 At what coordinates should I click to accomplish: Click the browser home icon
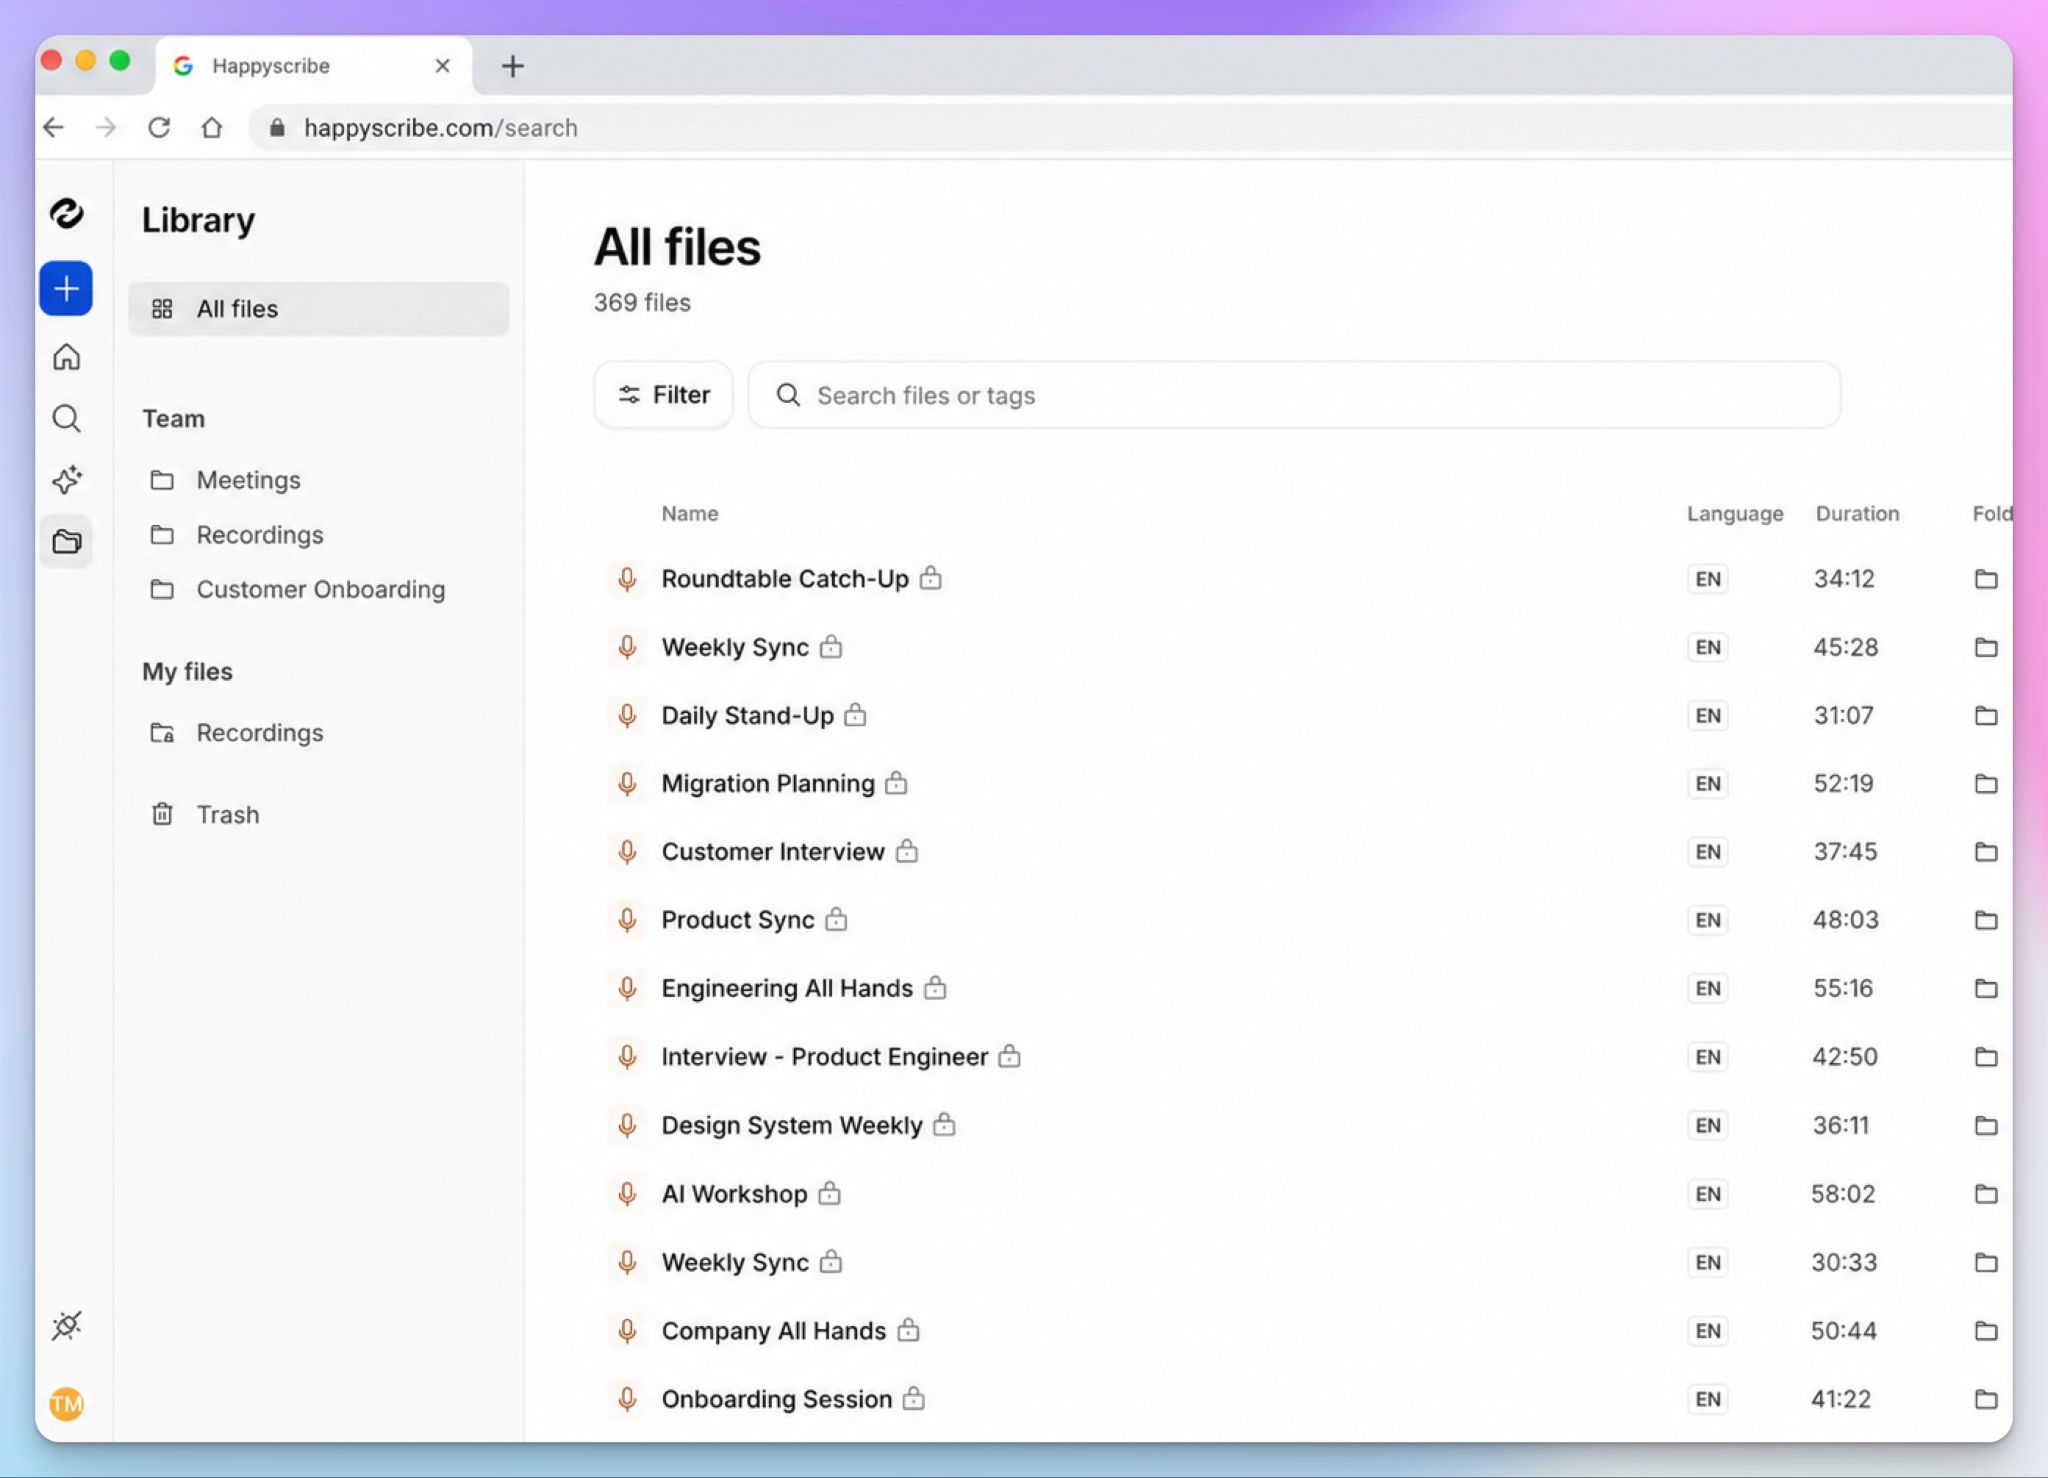[211, 127]
